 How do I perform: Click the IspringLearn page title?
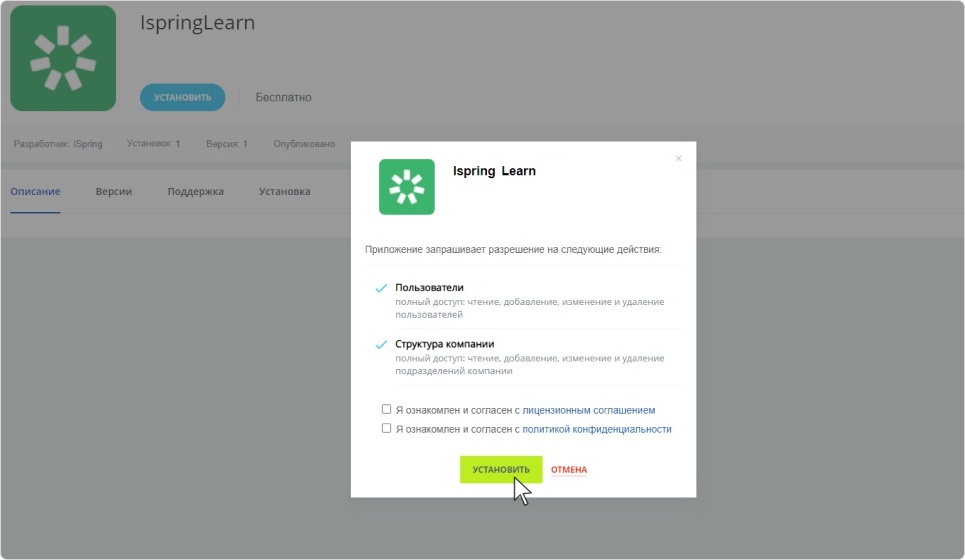[198, 23]
